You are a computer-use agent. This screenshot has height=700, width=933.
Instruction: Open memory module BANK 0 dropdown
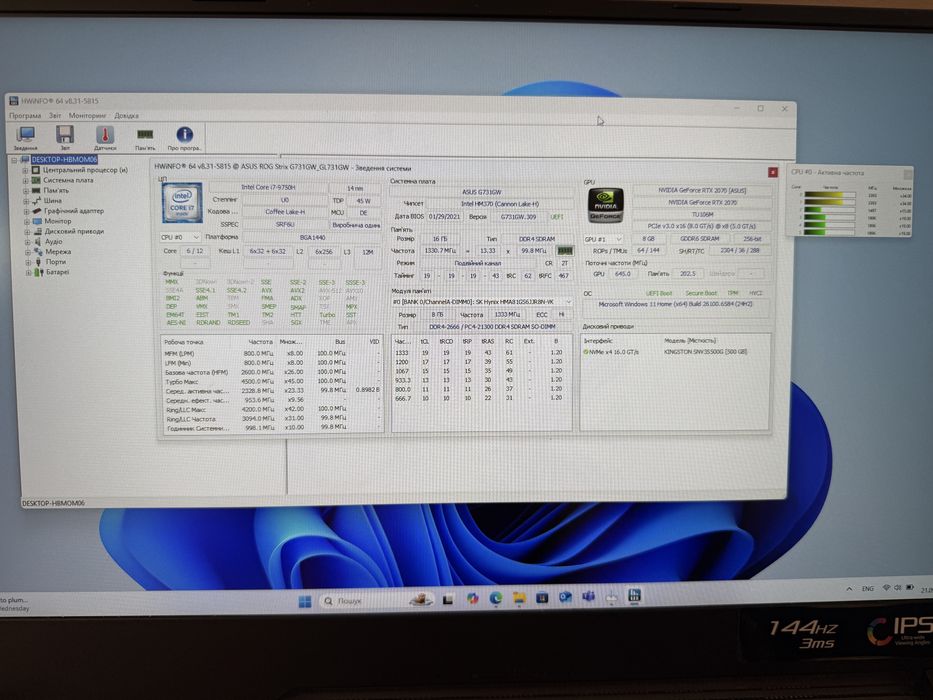point(482,302)
